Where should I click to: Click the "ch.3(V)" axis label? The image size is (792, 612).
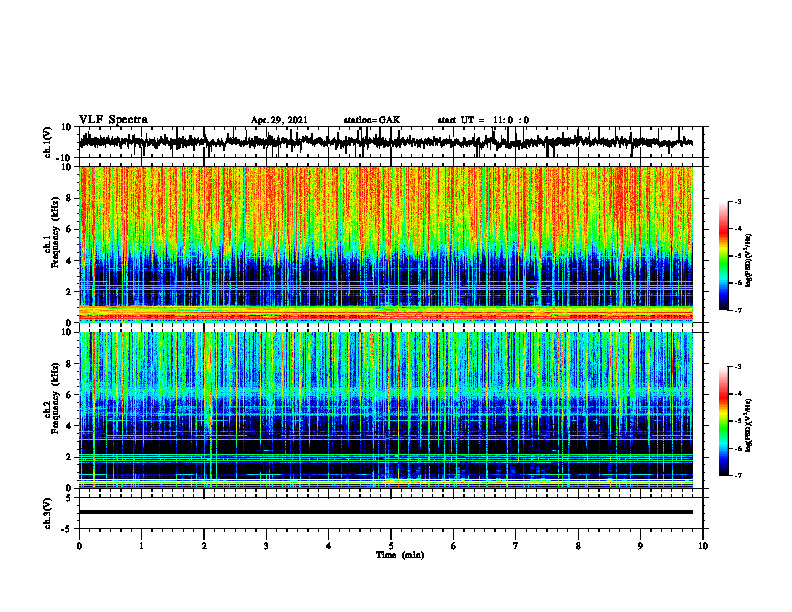(x=47, y=513)
